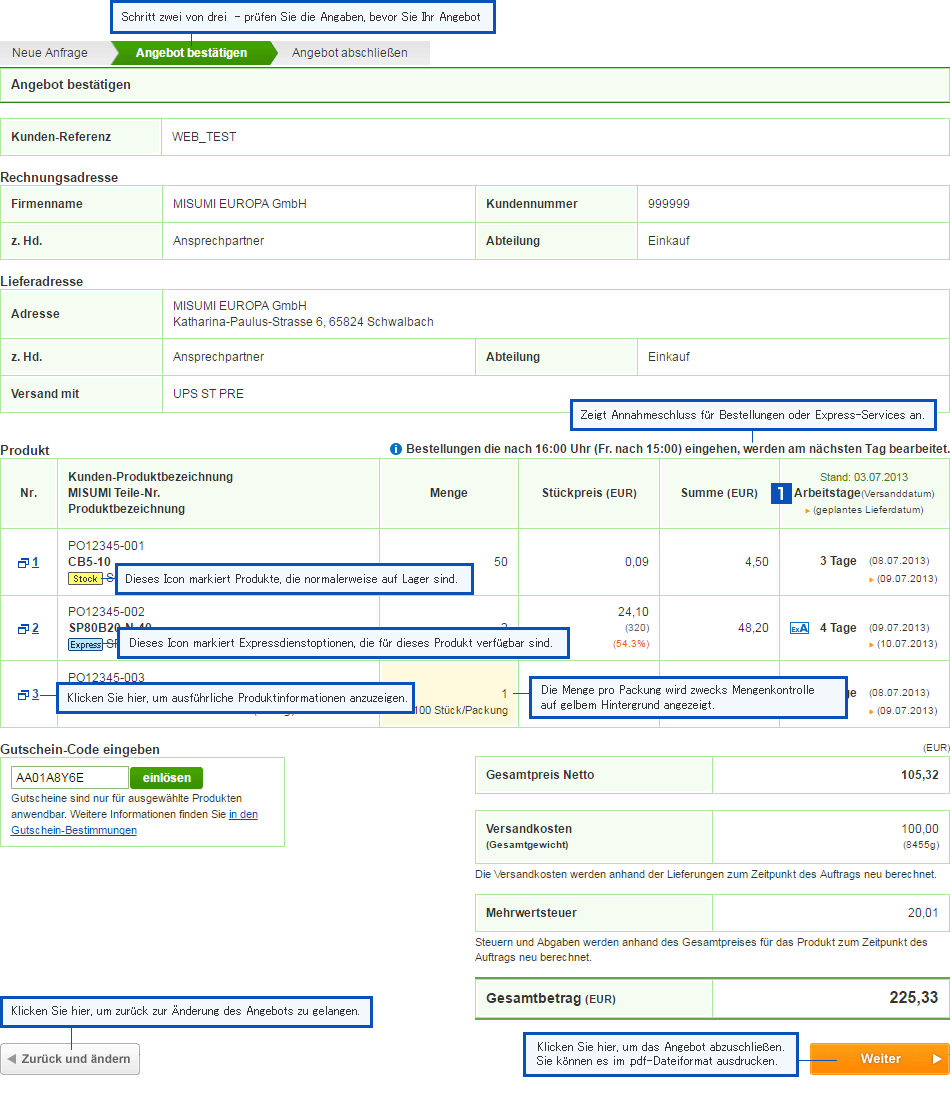Click the Gesamtbetrag total 225,33
The height and width of the screenshot is (1100, 950).
[x=914, y=998]
